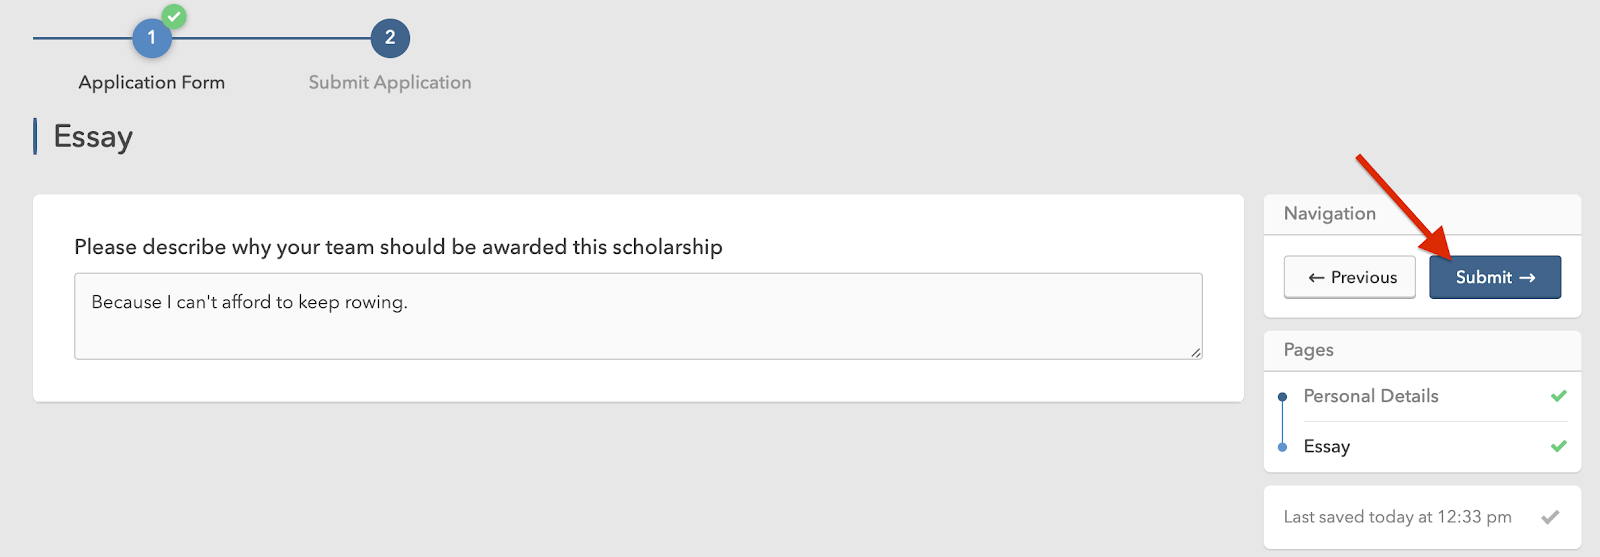The height and width of the screenshot is (557, 1600).
Task: Click the Personal Details timeline dot
Action: coord(1282,397)
